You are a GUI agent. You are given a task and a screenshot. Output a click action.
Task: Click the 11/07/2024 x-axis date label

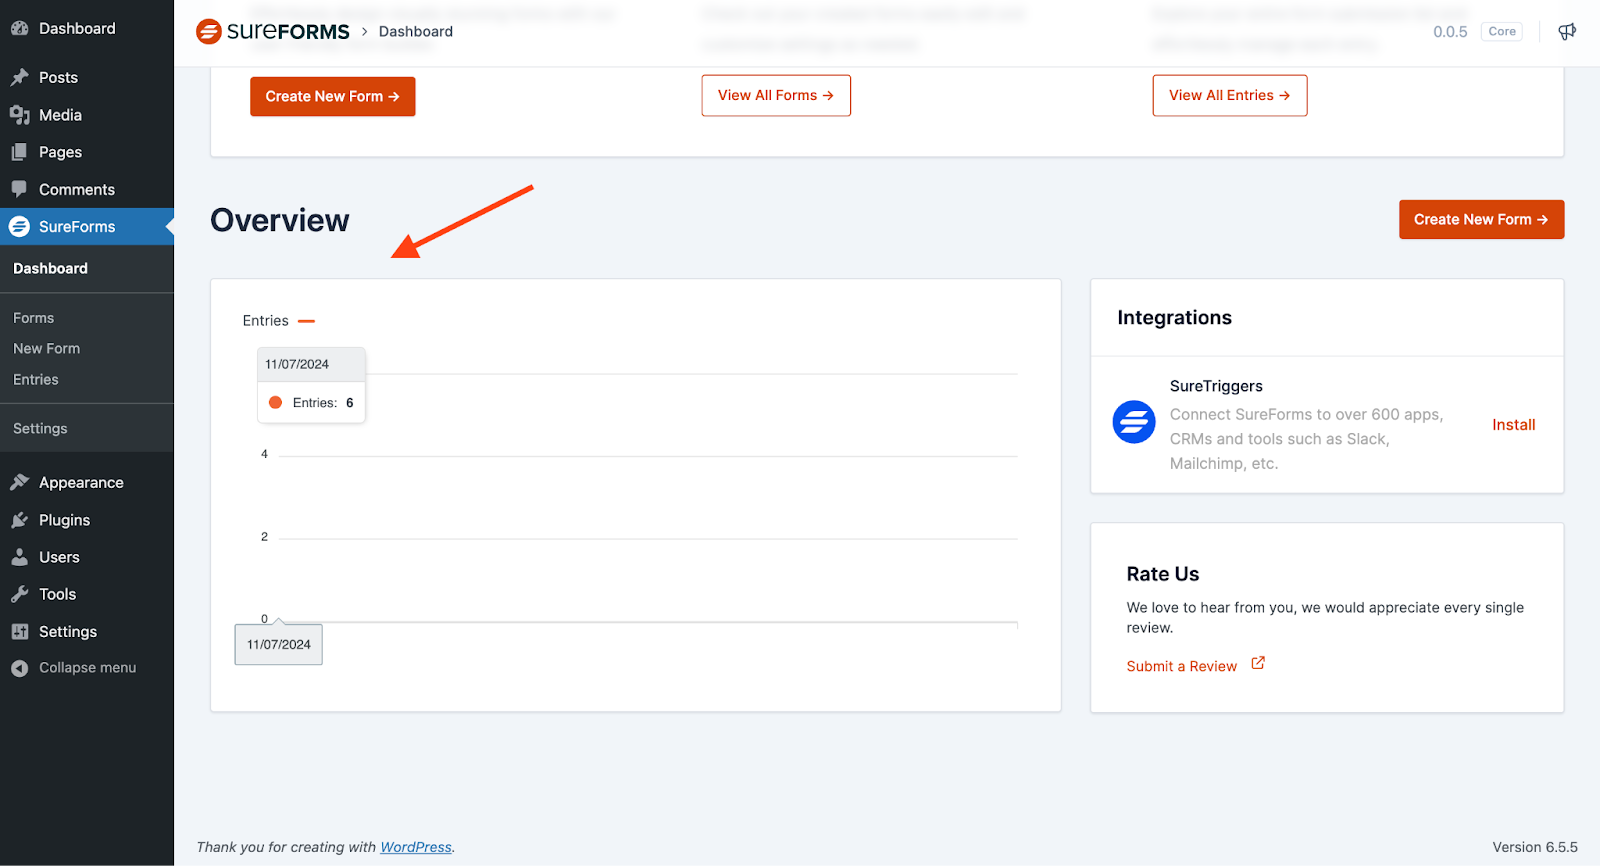279,645
